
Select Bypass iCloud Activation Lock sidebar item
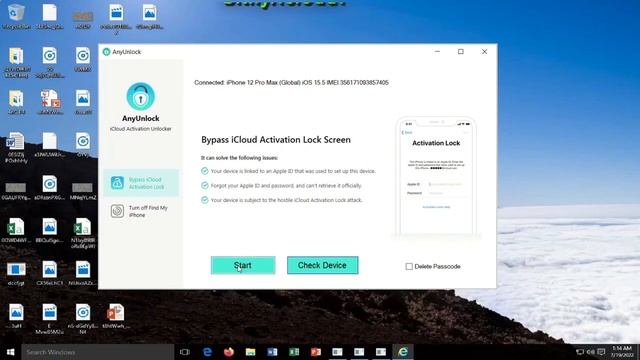point(141,183)
